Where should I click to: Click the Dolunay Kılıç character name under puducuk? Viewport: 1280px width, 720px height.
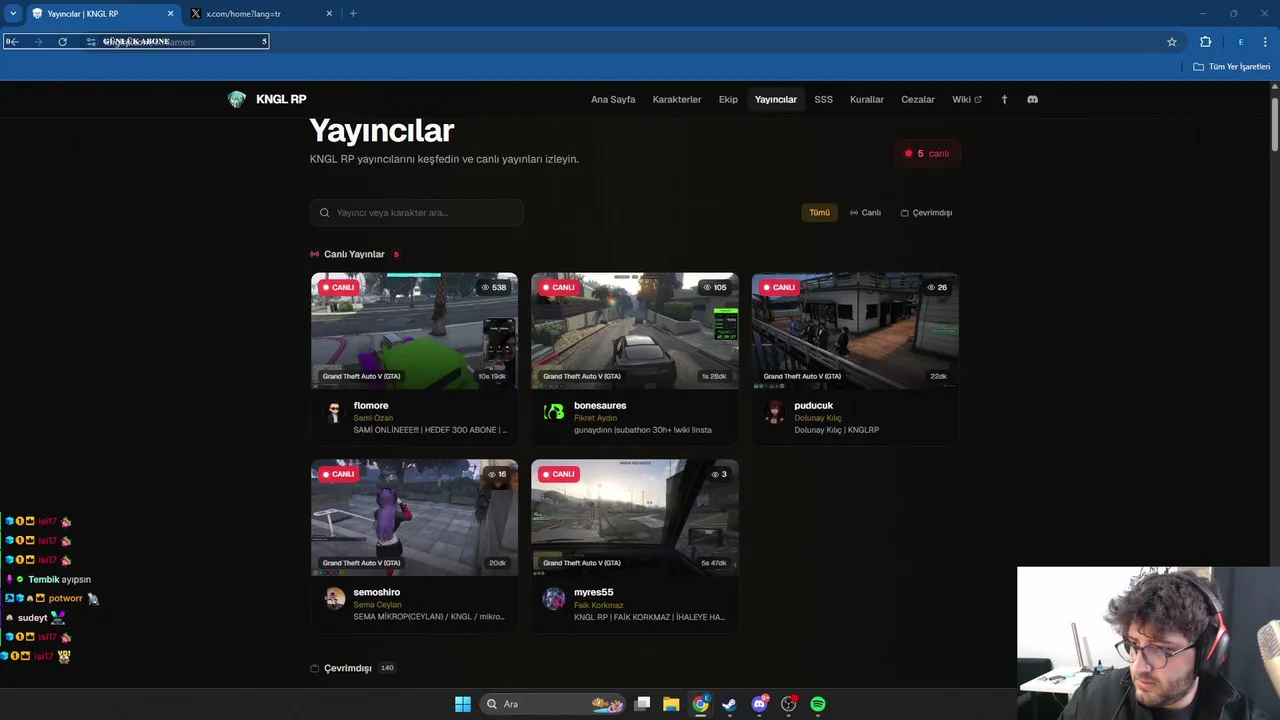[818, 418]
